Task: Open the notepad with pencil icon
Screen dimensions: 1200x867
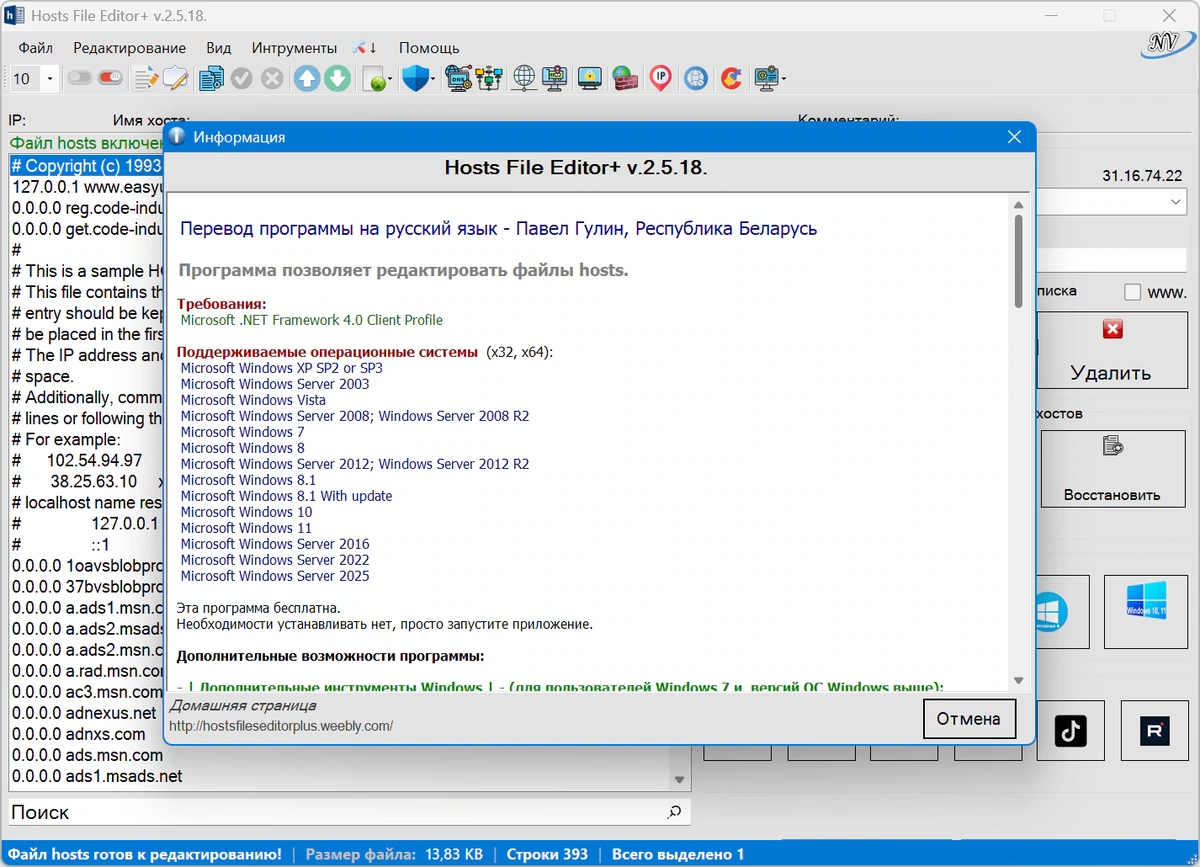Action: coord(176,78)
